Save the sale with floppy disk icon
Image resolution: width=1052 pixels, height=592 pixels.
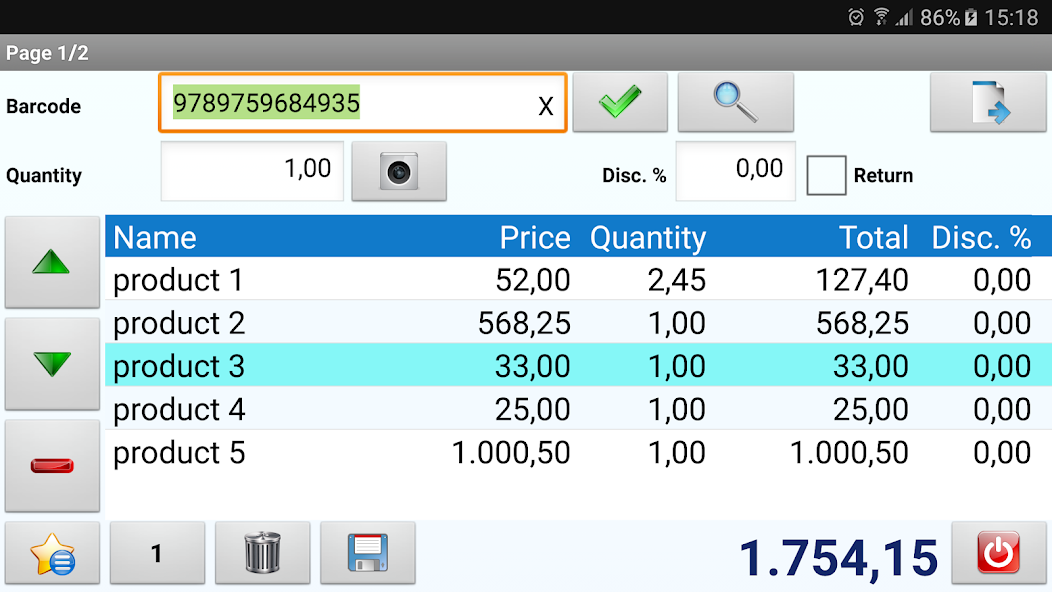coord(367,552)
